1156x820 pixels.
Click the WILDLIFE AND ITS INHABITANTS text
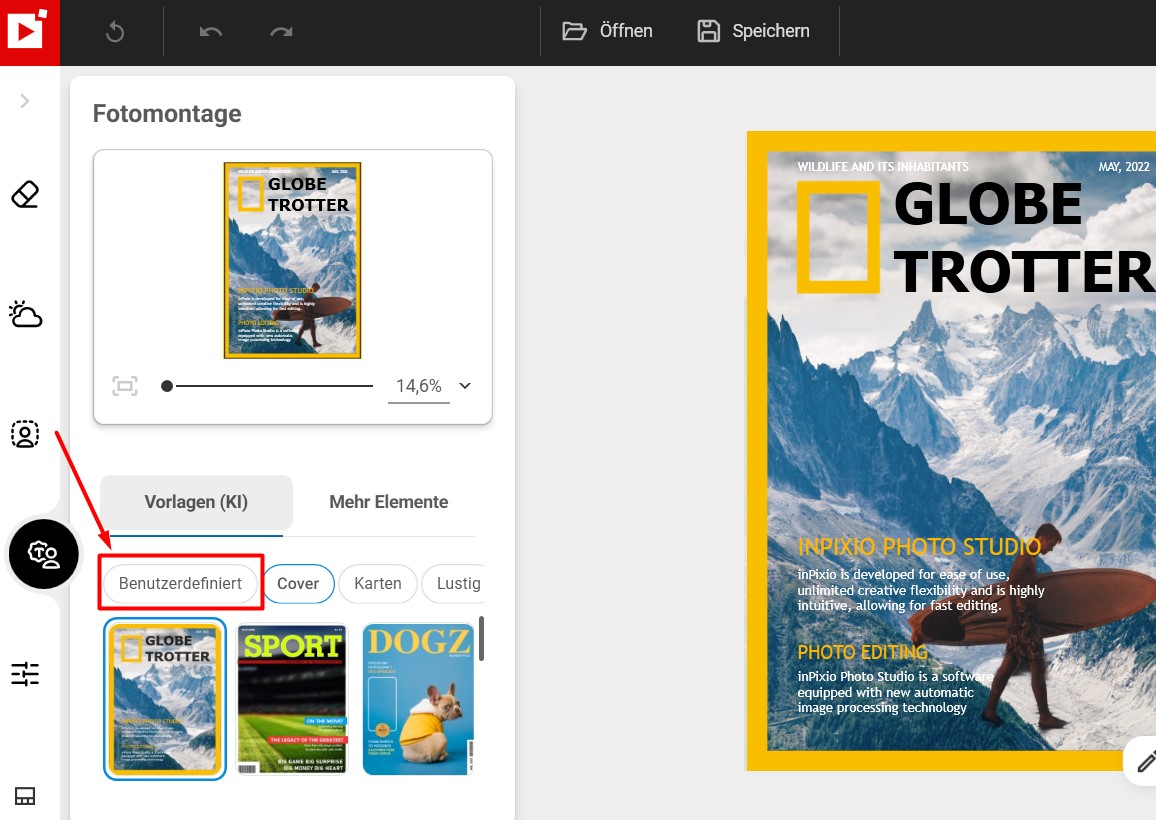pyautogui.click(x=883, y=167)
